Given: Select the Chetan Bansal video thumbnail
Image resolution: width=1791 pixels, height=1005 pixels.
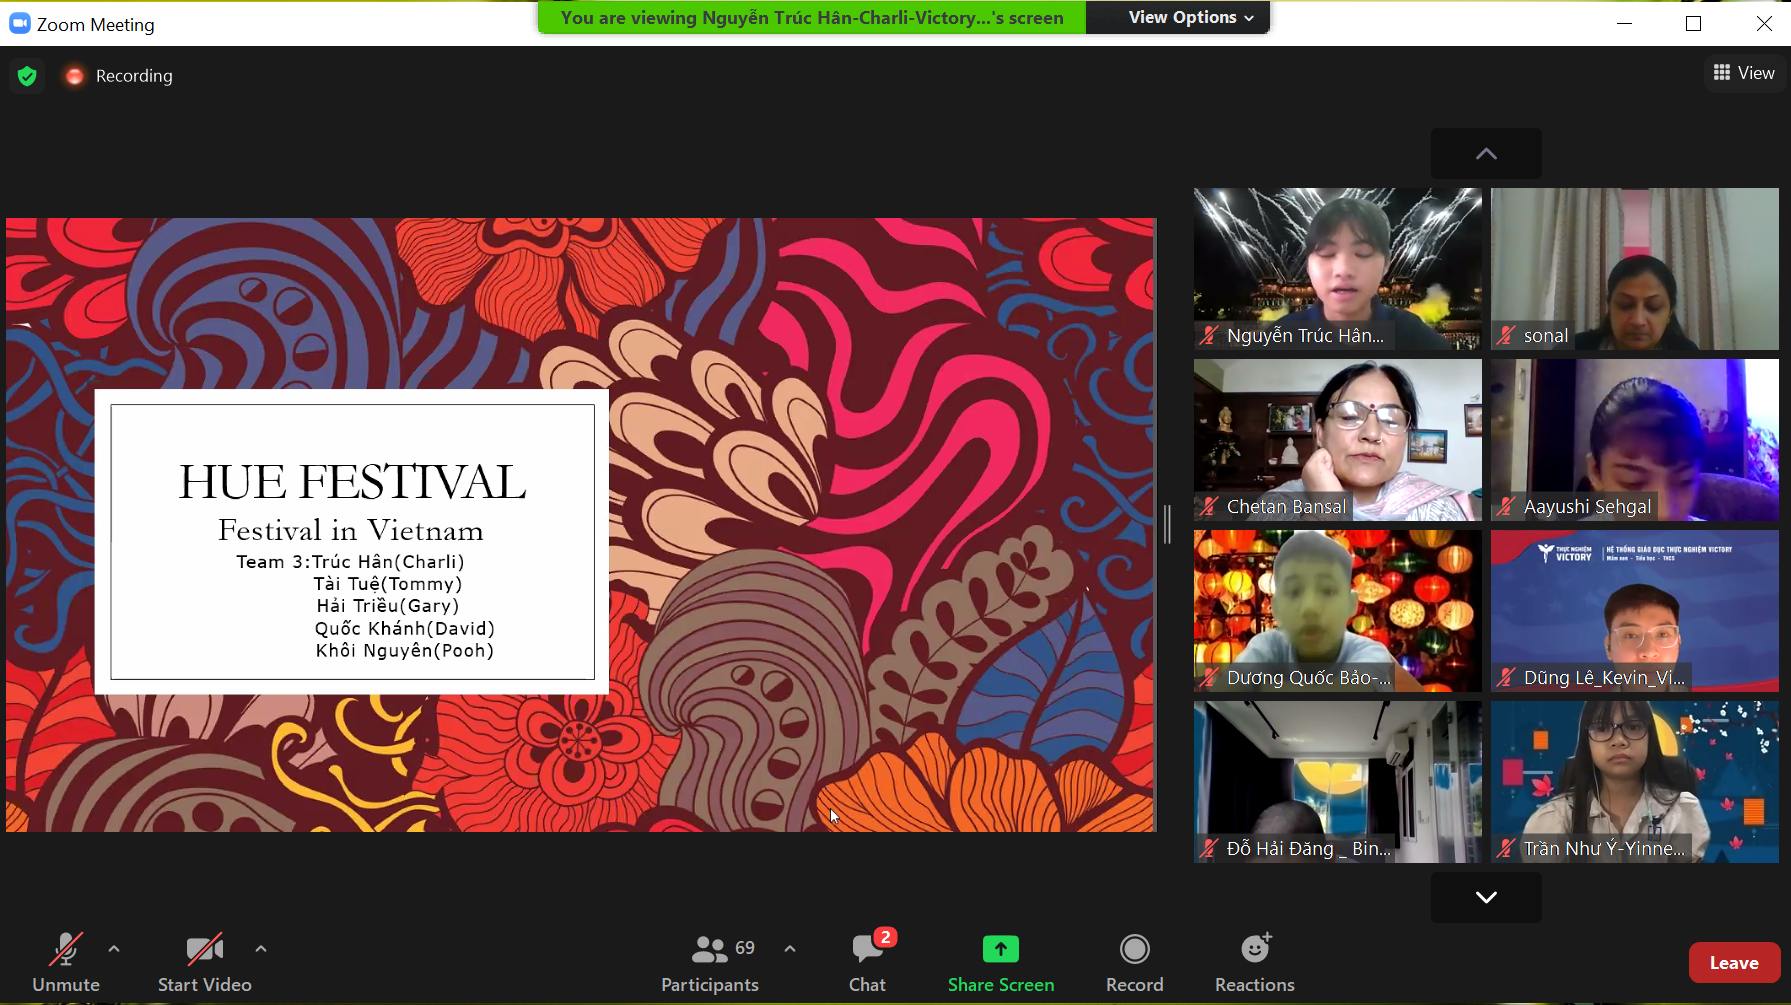Looking at the screenshot, I should click(1337, 440).
